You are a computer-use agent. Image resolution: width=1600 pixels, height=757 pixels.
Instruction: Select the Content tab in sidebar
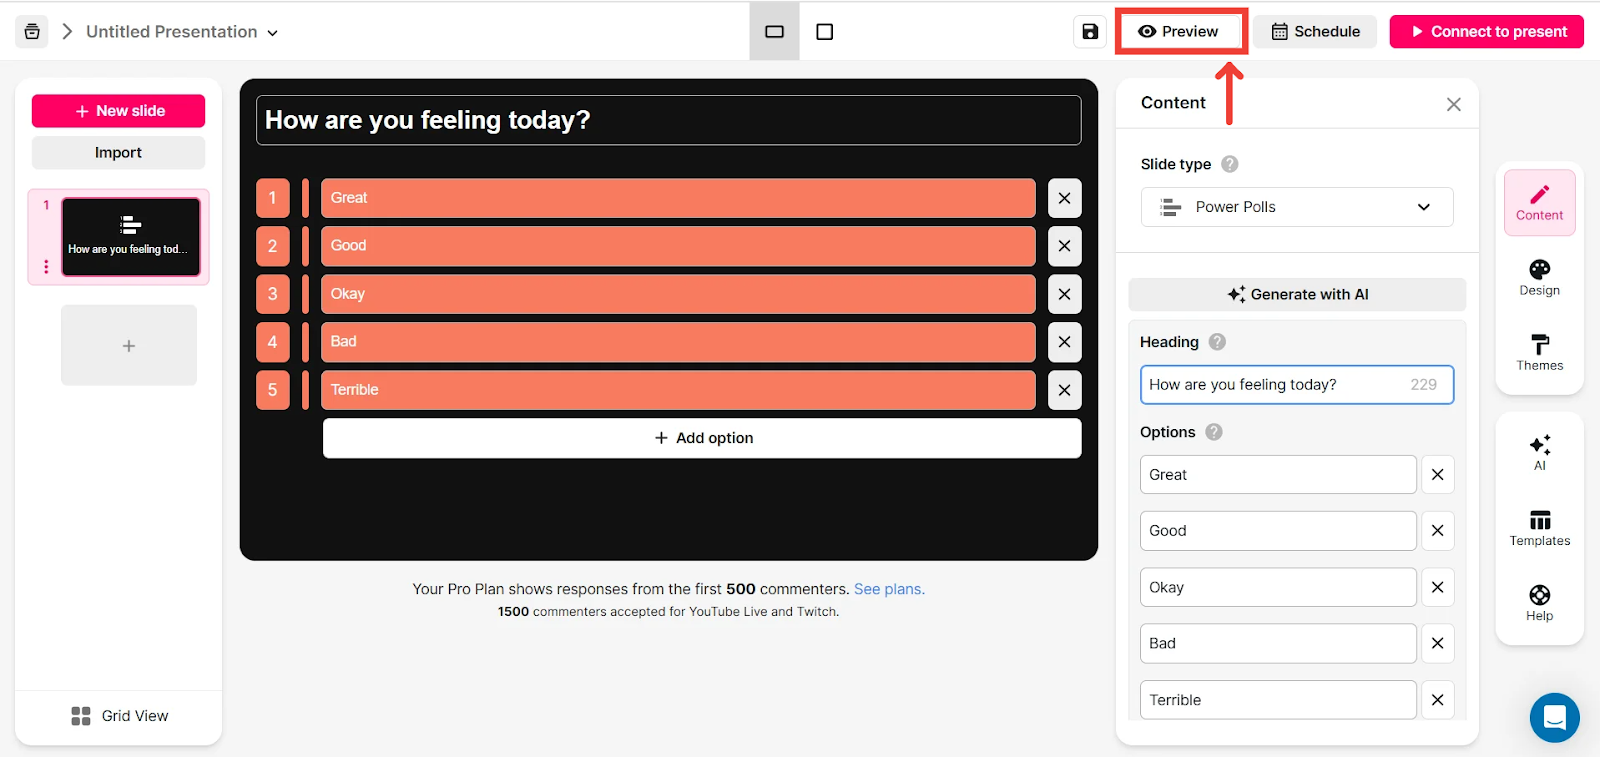(1539, 203)
